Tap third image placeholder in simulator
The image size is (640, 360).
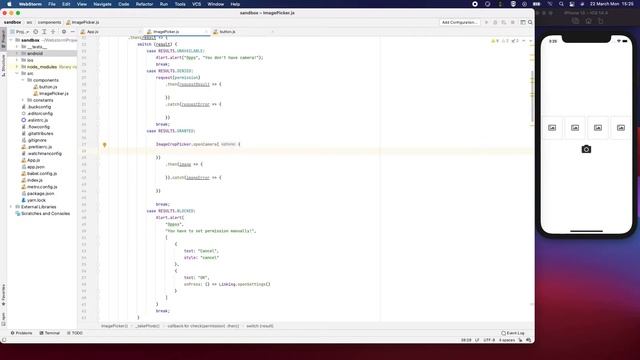tap(598, 128)
